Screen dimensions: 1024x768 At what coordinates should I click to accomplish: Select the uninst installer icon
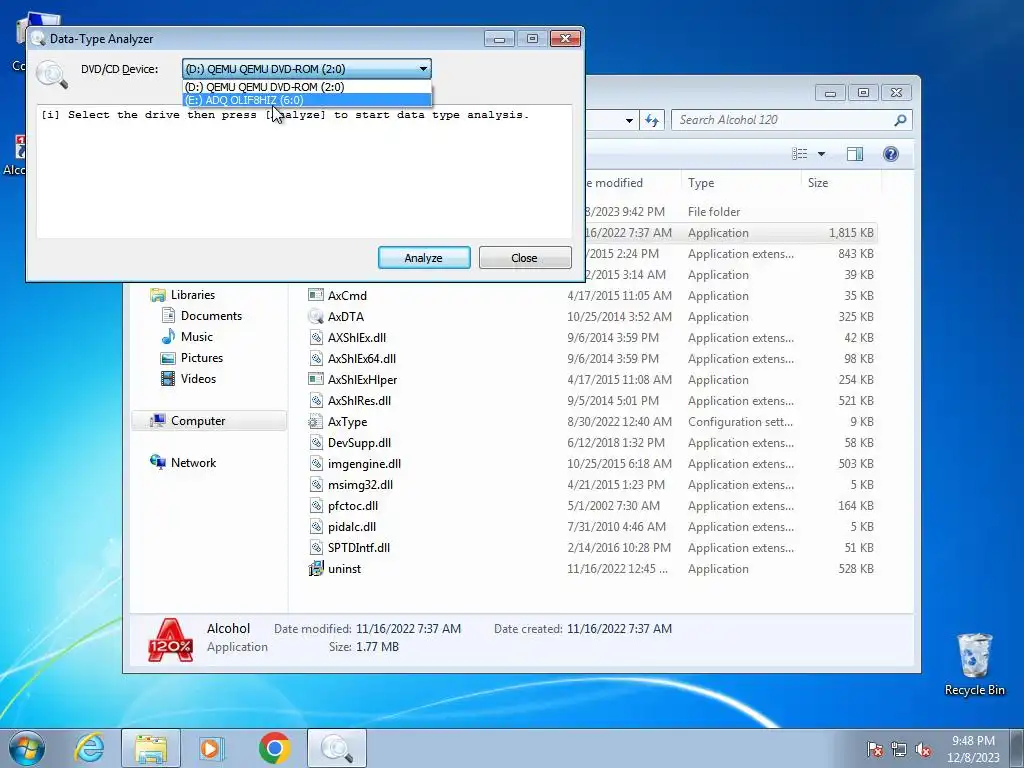(315, 569)
